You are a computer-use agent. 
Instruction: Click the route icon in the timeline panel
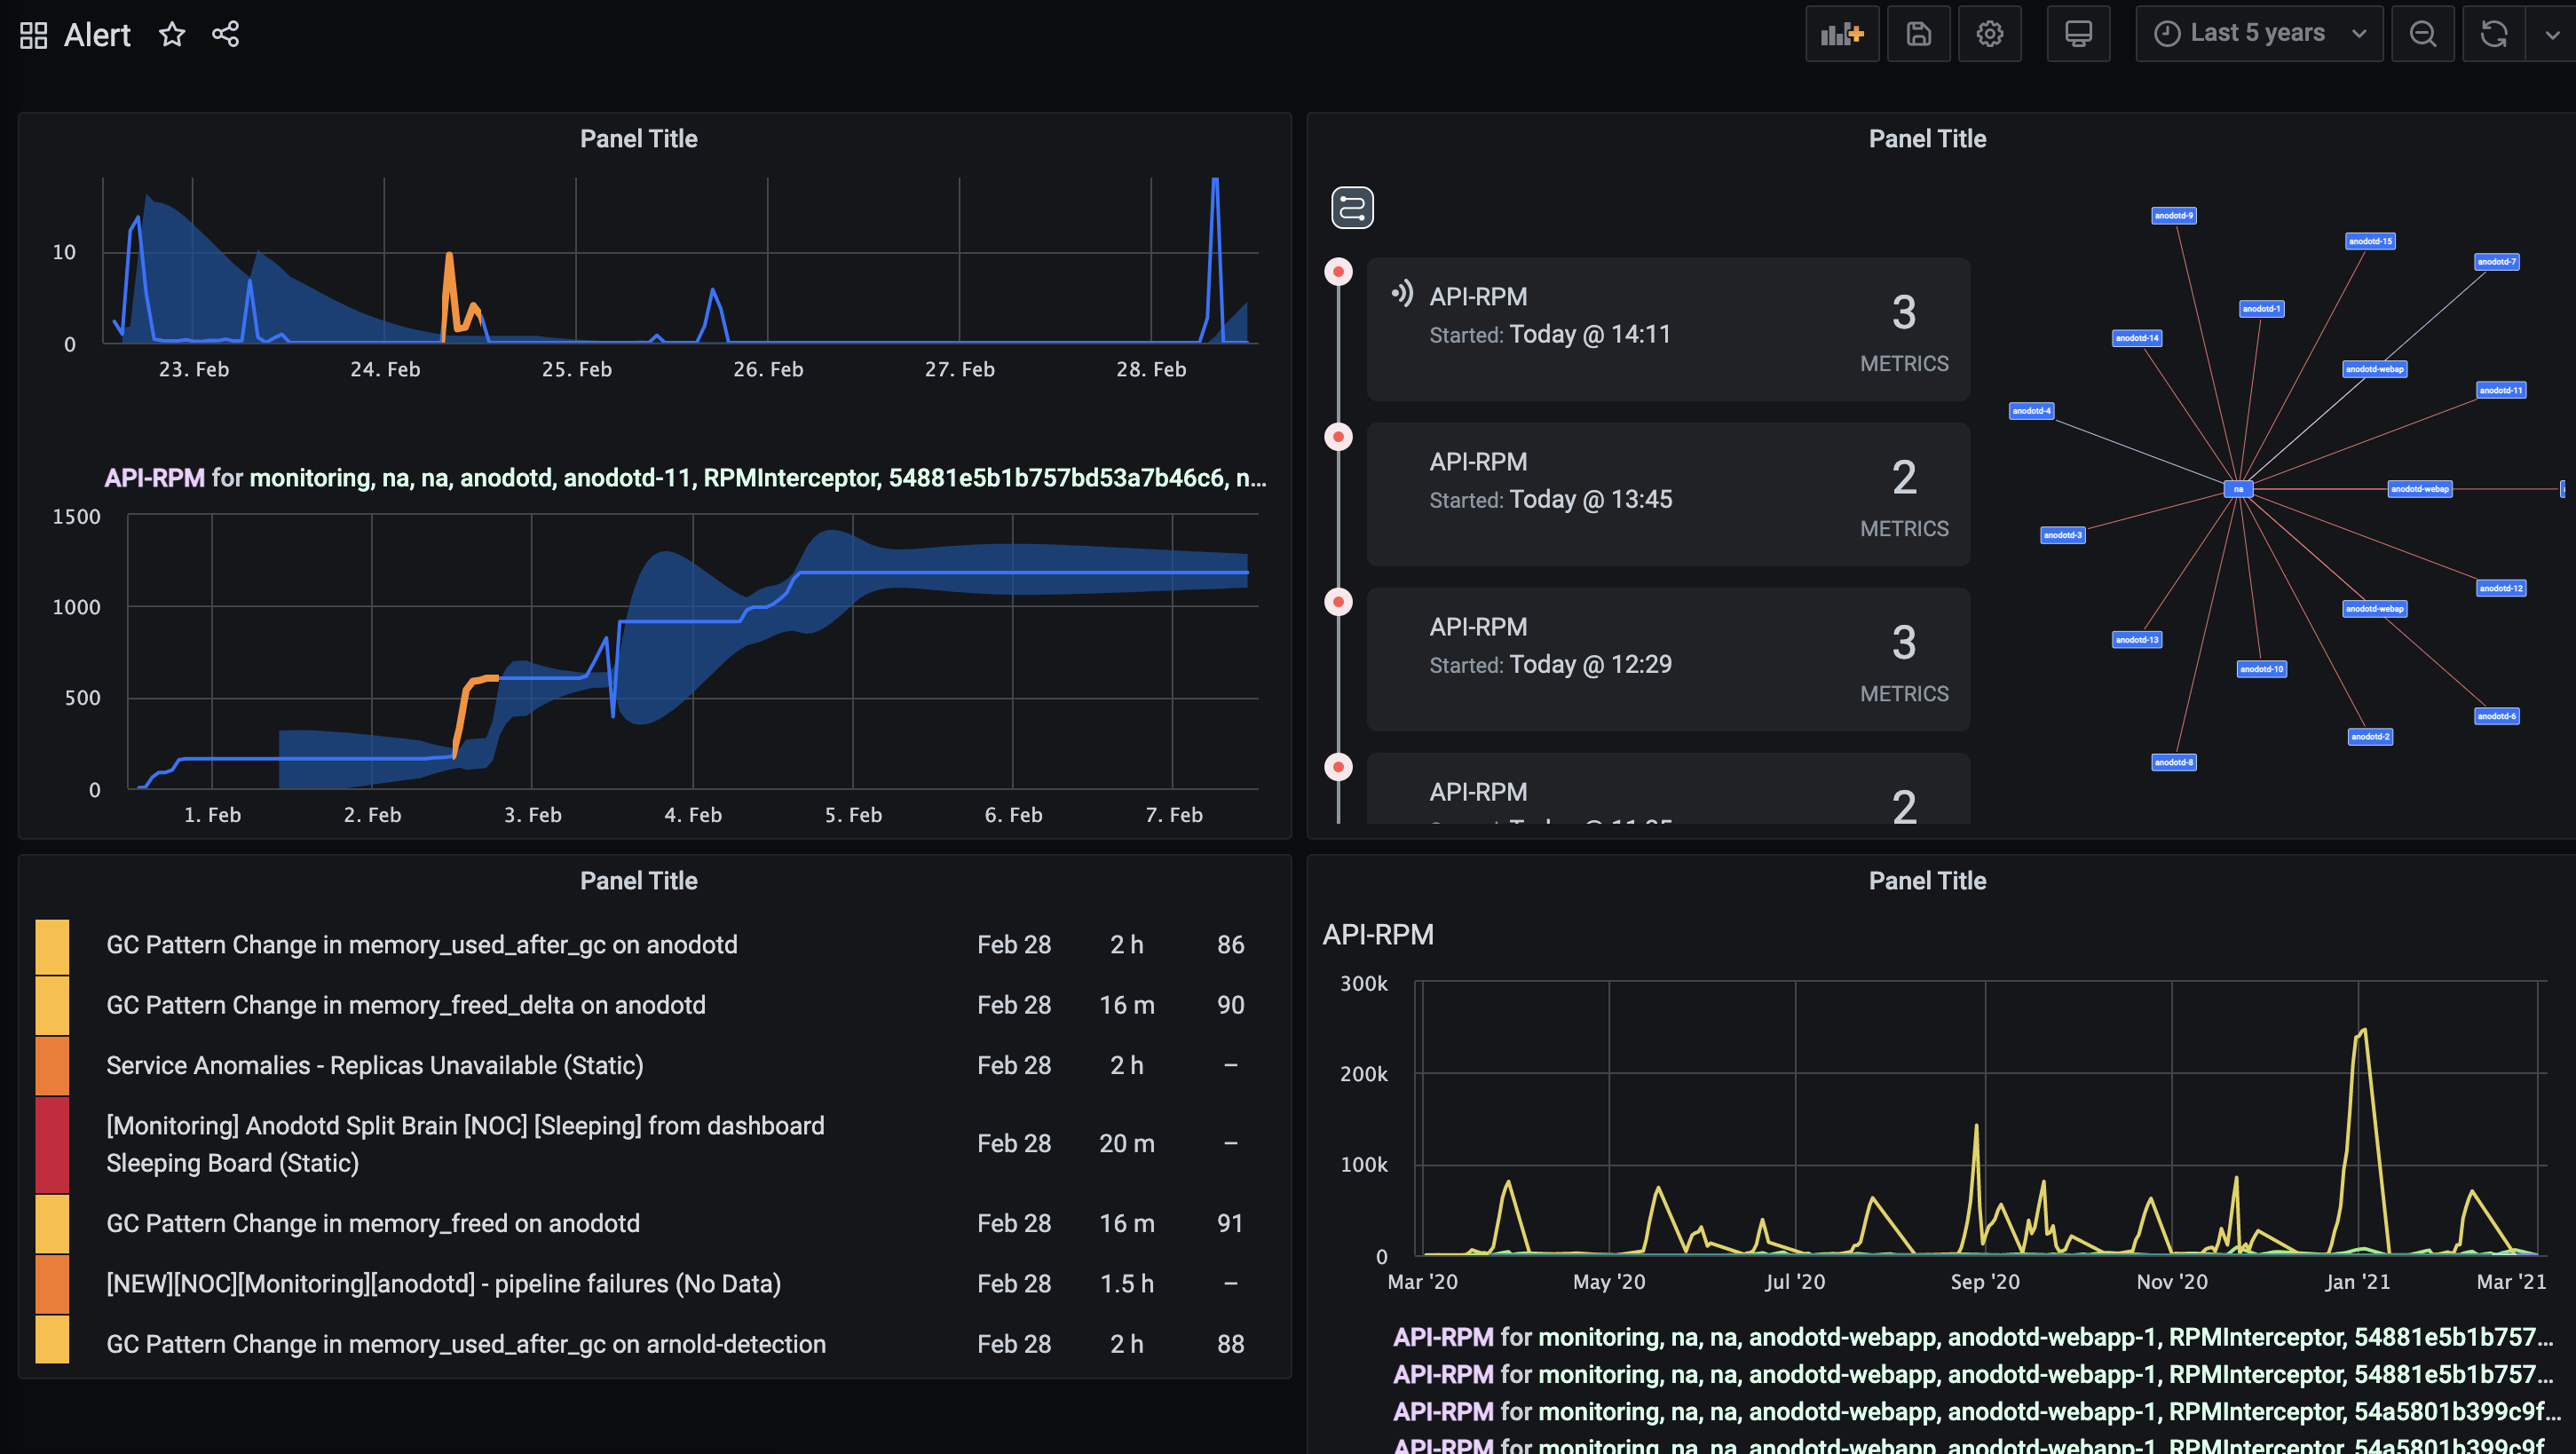[x=1352, y=208]
